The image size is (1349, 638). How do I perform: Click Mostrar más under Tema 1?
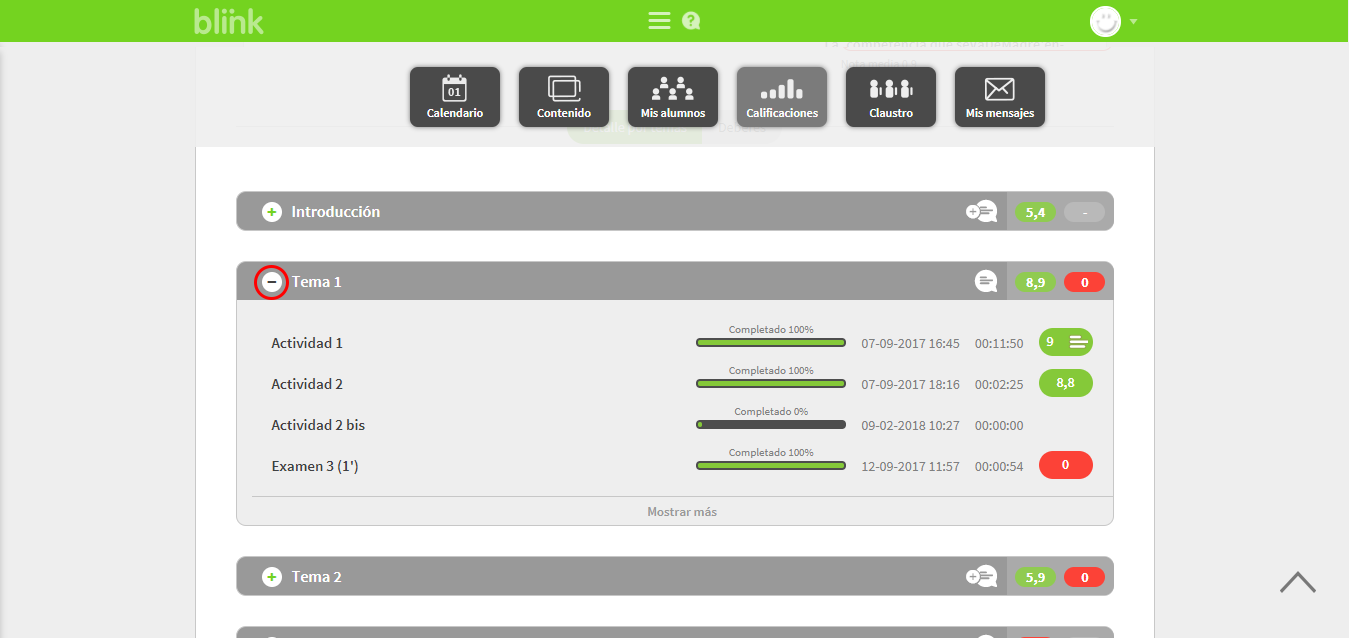point(681,512)
